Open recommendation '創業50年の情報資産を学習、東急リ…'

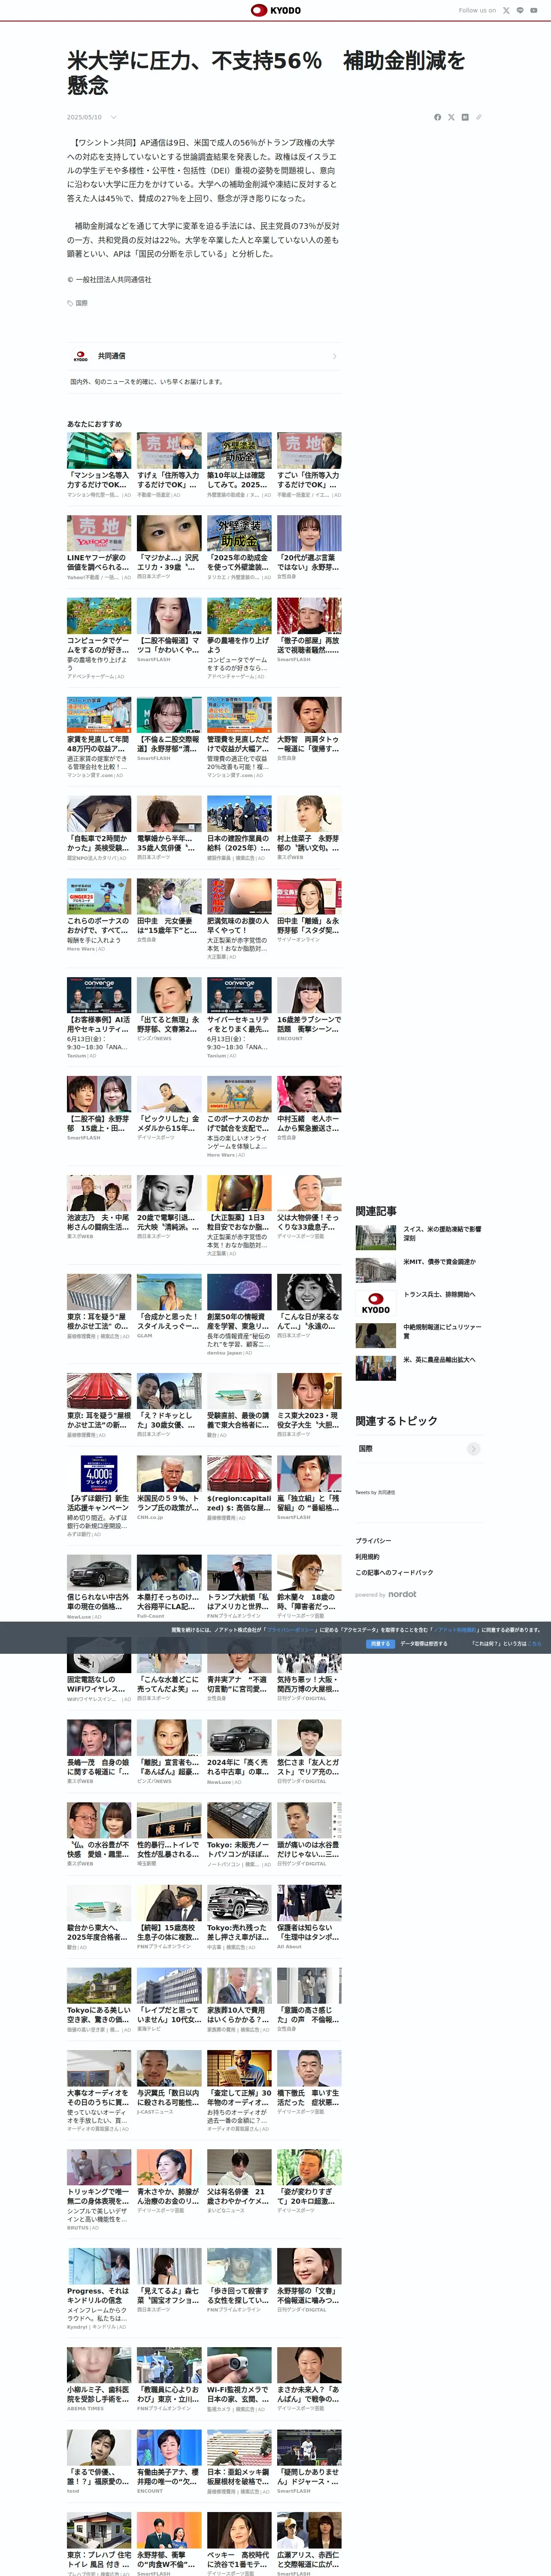click(x=239, y=1314)
